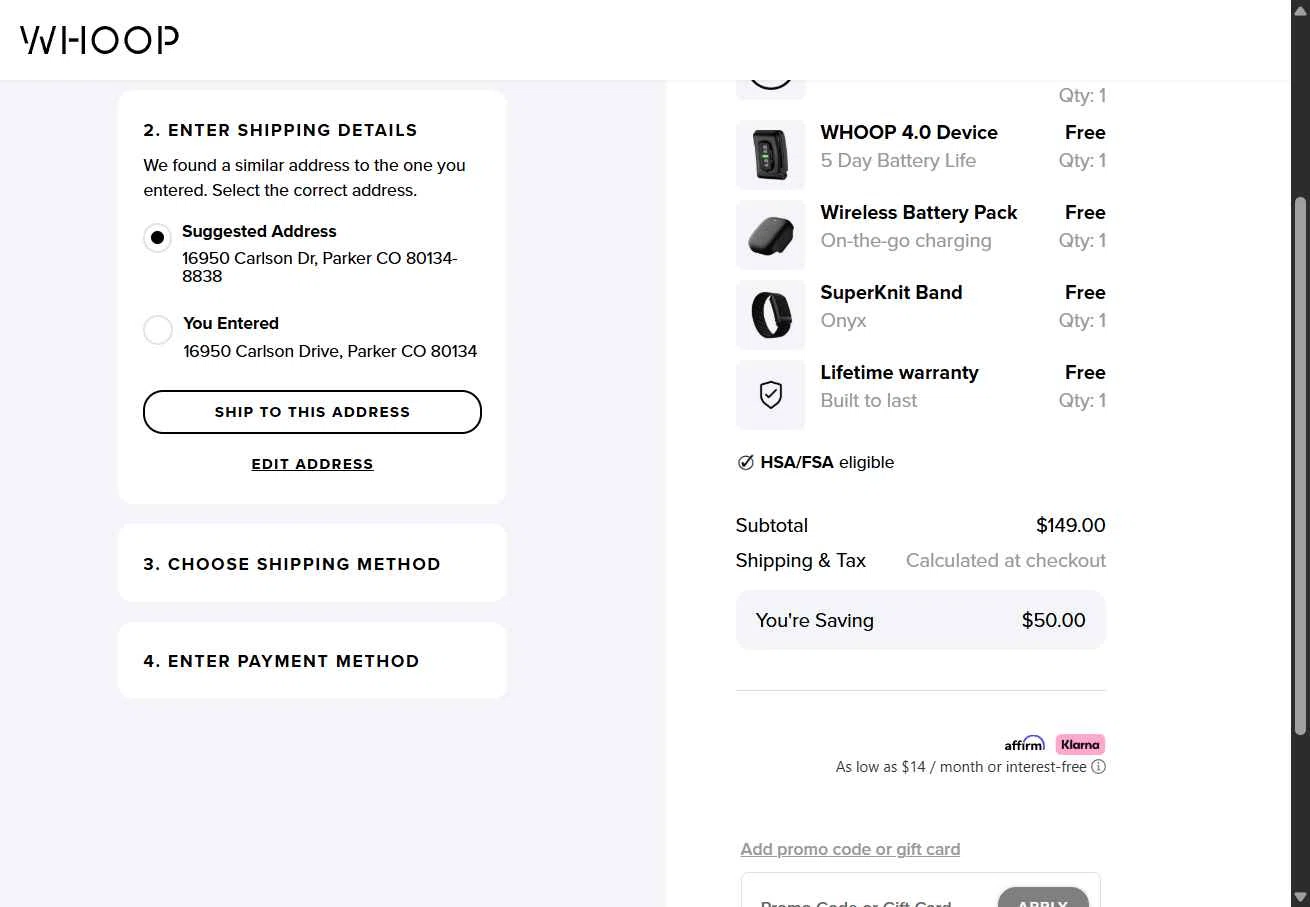The height and width of the screenshot is (907, 1310).
Task: Click the page vertical scrollbar
Action: click(x=1300, y=466)
